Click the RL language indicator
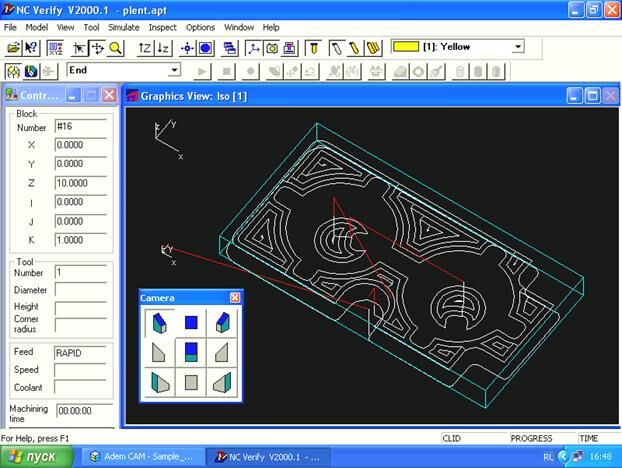 [548, 457]
